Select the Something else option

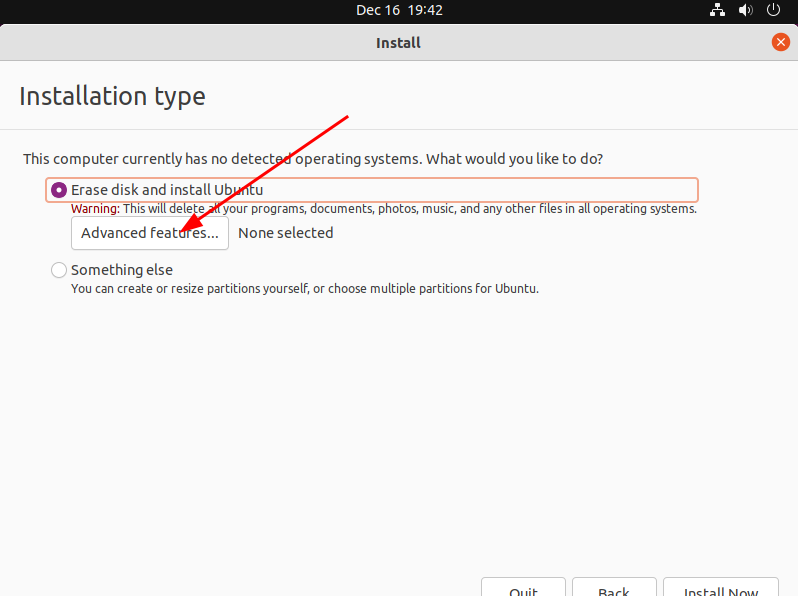click(x=112, y=270)
